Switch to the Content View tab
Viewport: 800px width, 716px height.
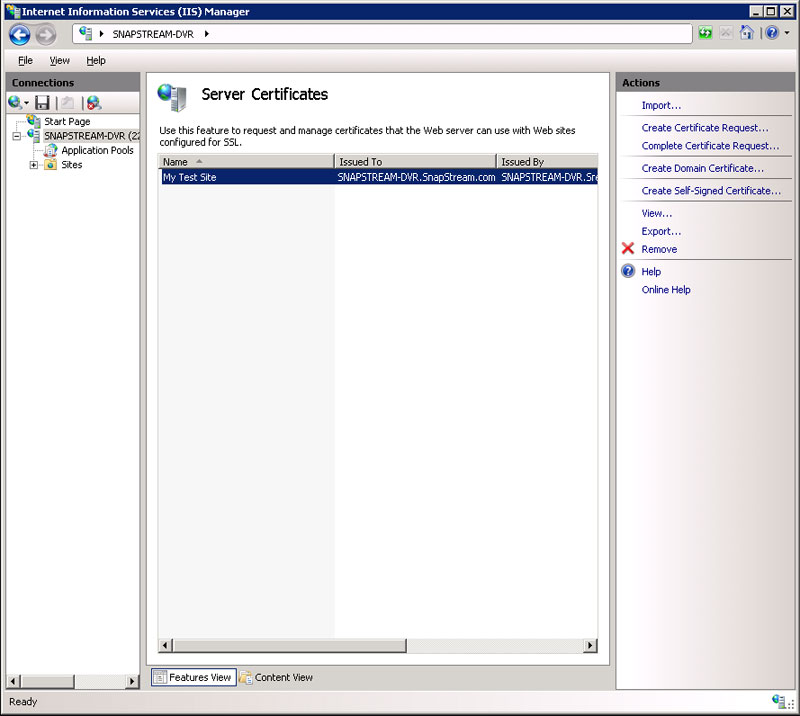(x=277, y=677)
